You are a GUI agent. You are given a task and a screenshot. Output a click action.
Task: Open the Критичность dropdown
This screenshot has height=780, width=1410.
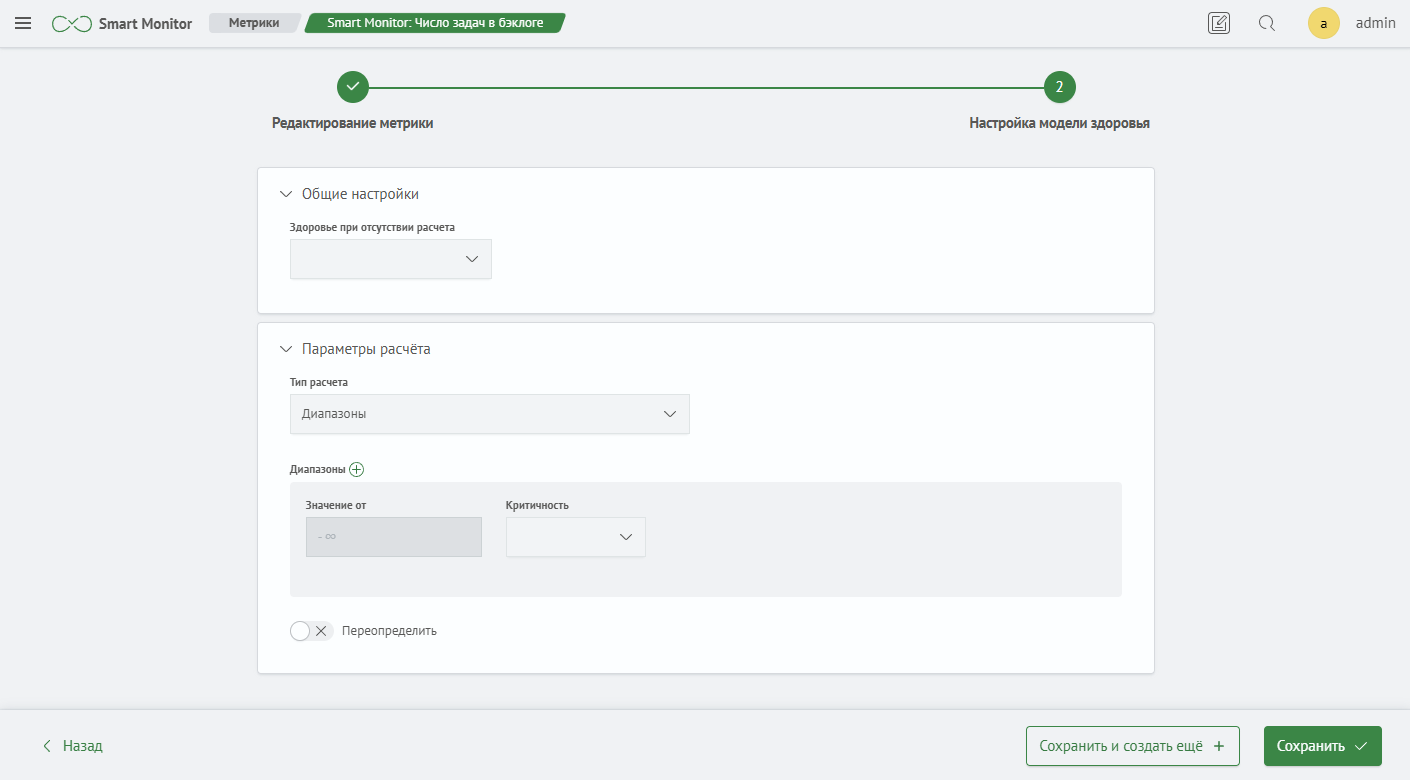point(576,537)
